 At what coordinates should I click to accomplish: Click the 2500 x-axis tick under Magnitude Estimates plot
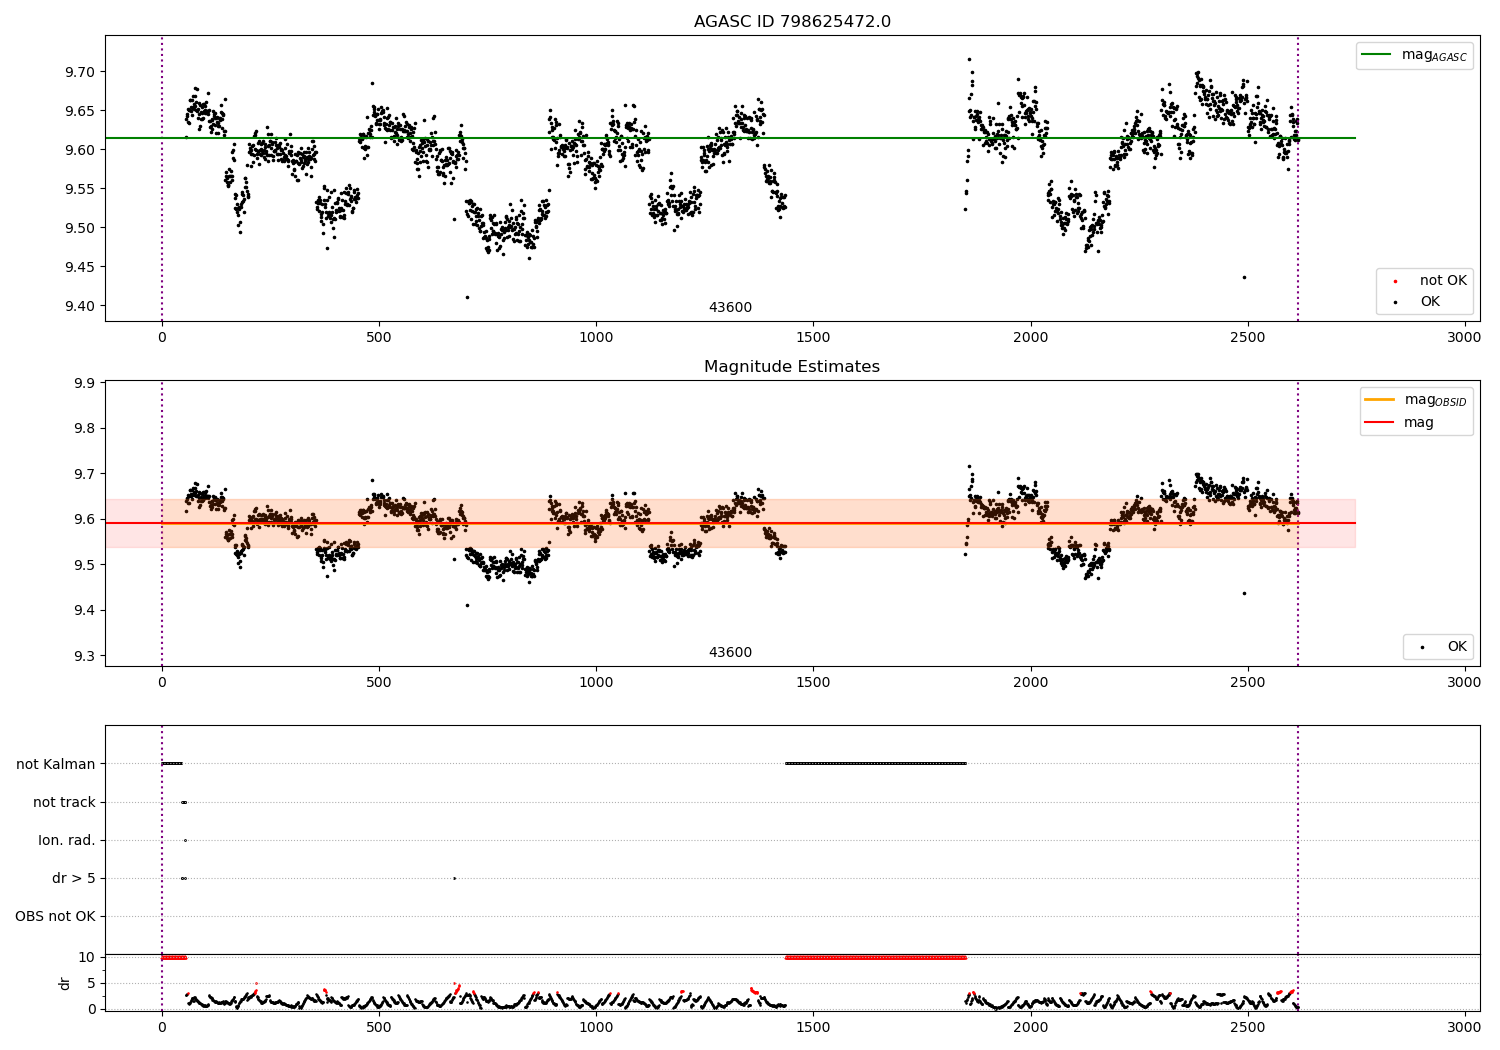pyautogui.click(x=1248, y=683)
